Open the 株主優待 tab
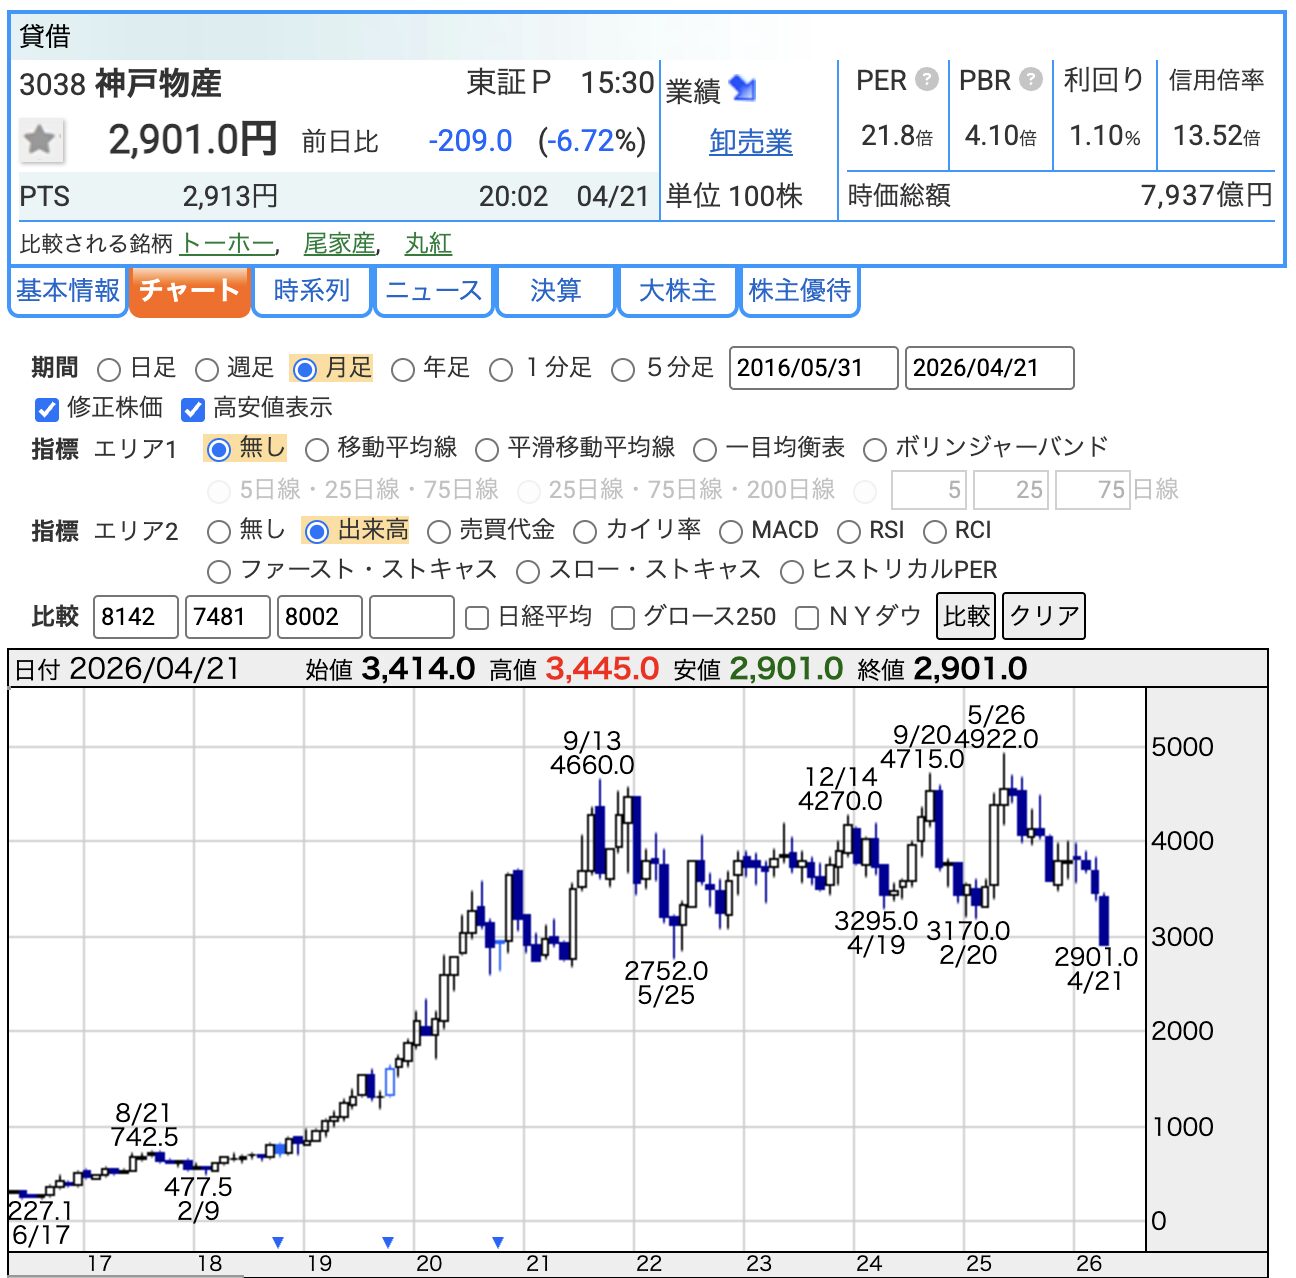 799,291
